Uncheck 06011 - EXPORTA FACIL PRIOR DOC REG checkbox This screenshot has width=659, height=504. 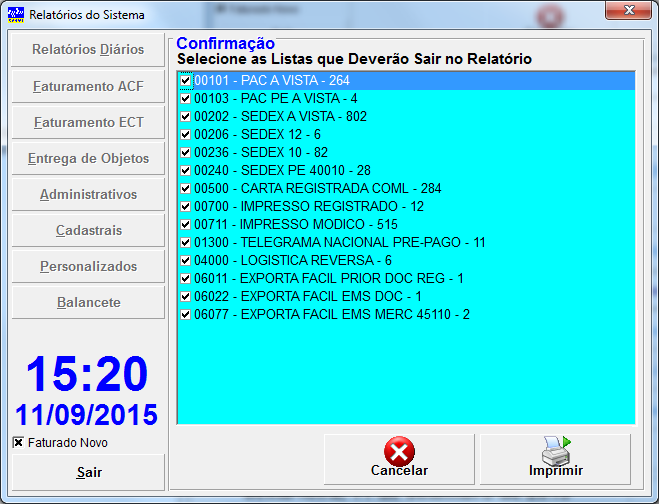[x=185, y=278]
